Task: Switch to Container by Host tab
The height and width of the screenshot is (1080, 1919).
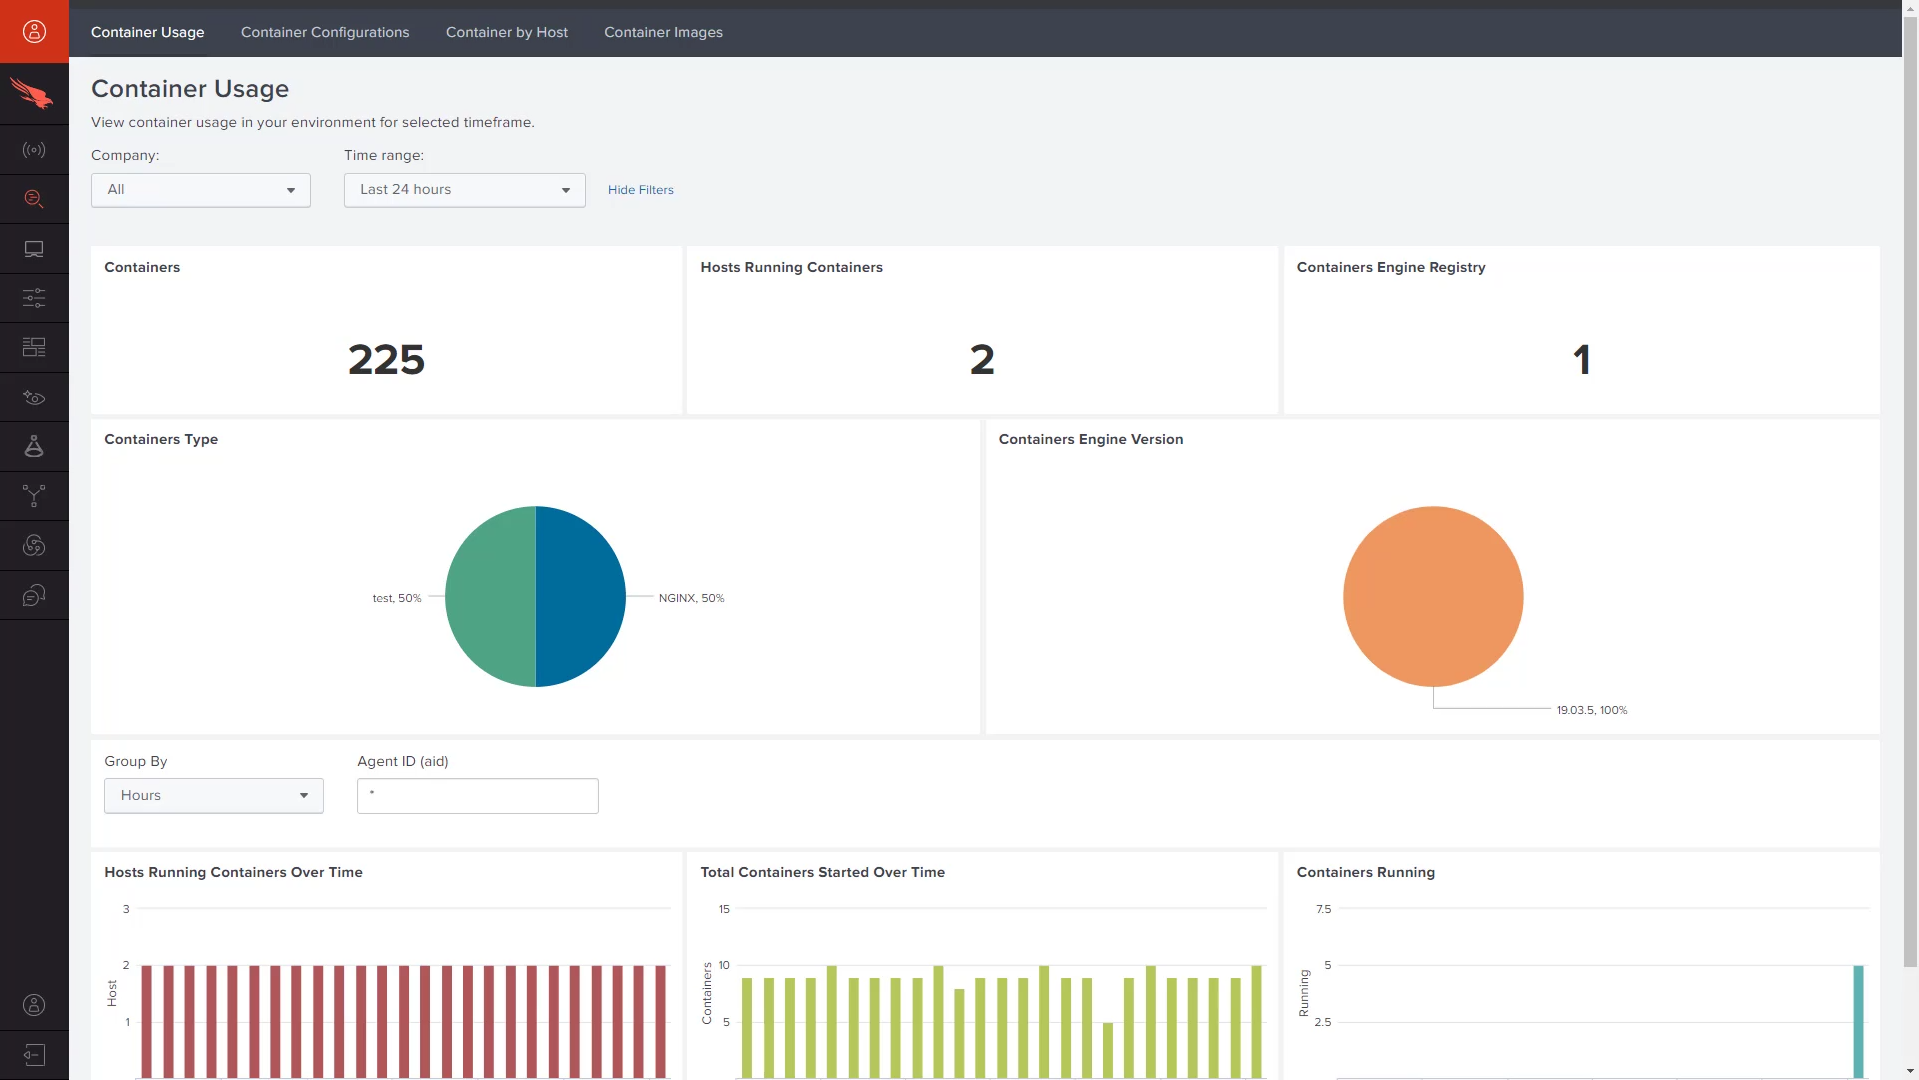Action: click(507, 32)
